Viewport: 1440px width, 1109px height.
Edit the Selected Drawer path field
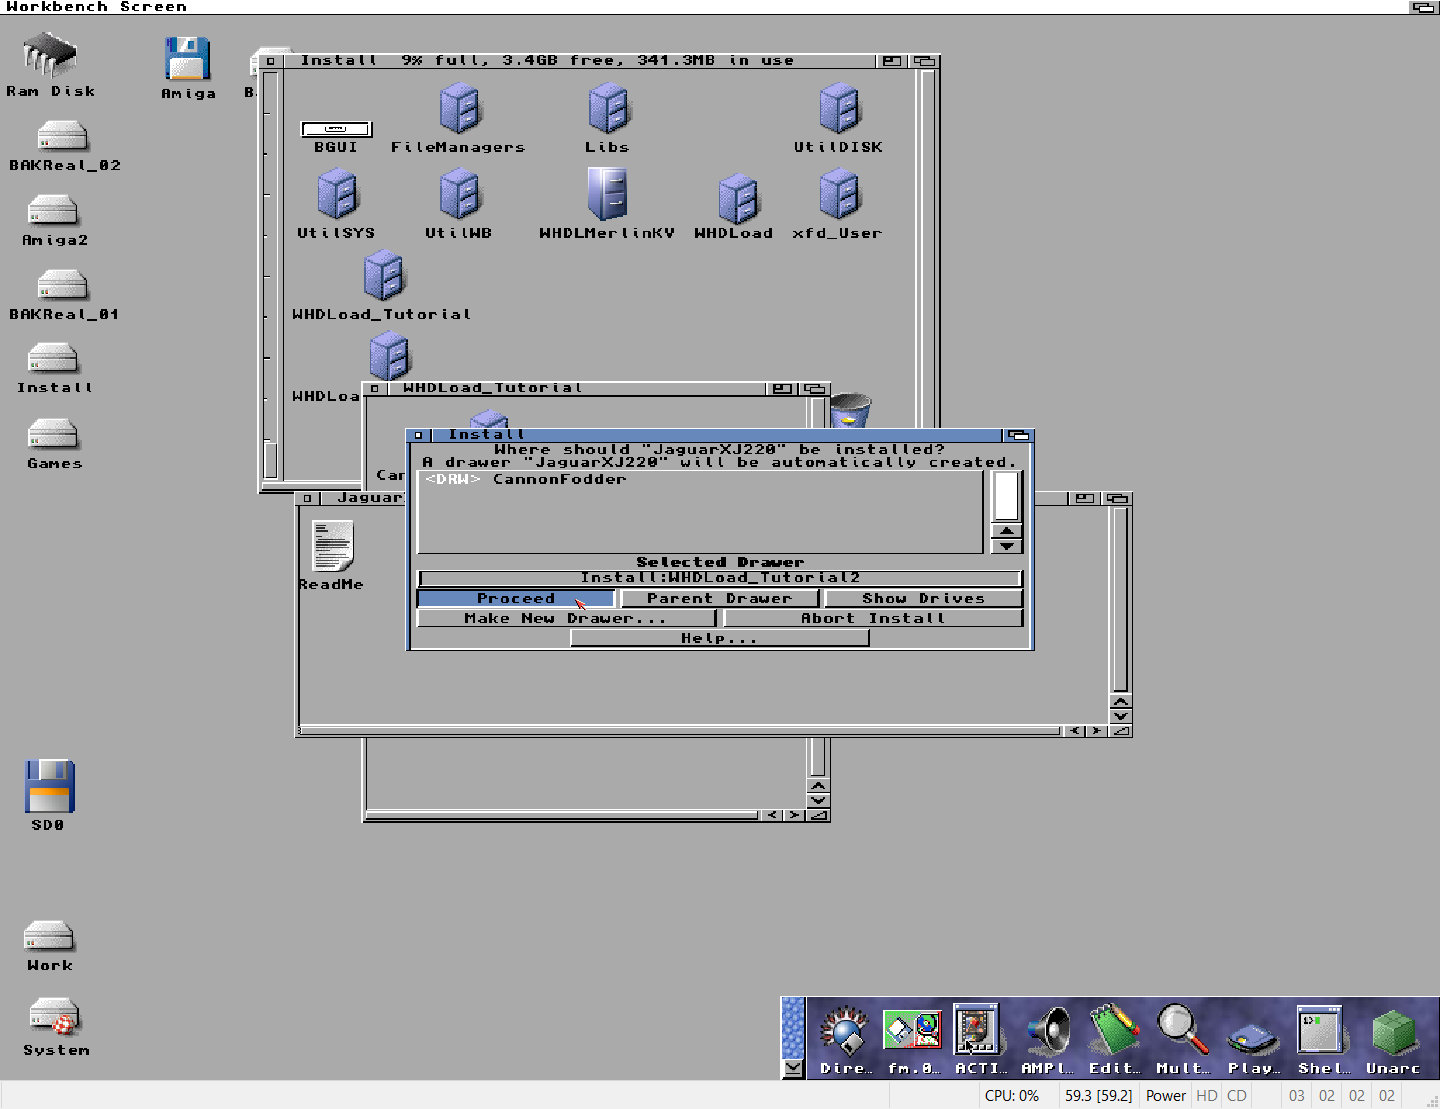click(x=720, y=578)
